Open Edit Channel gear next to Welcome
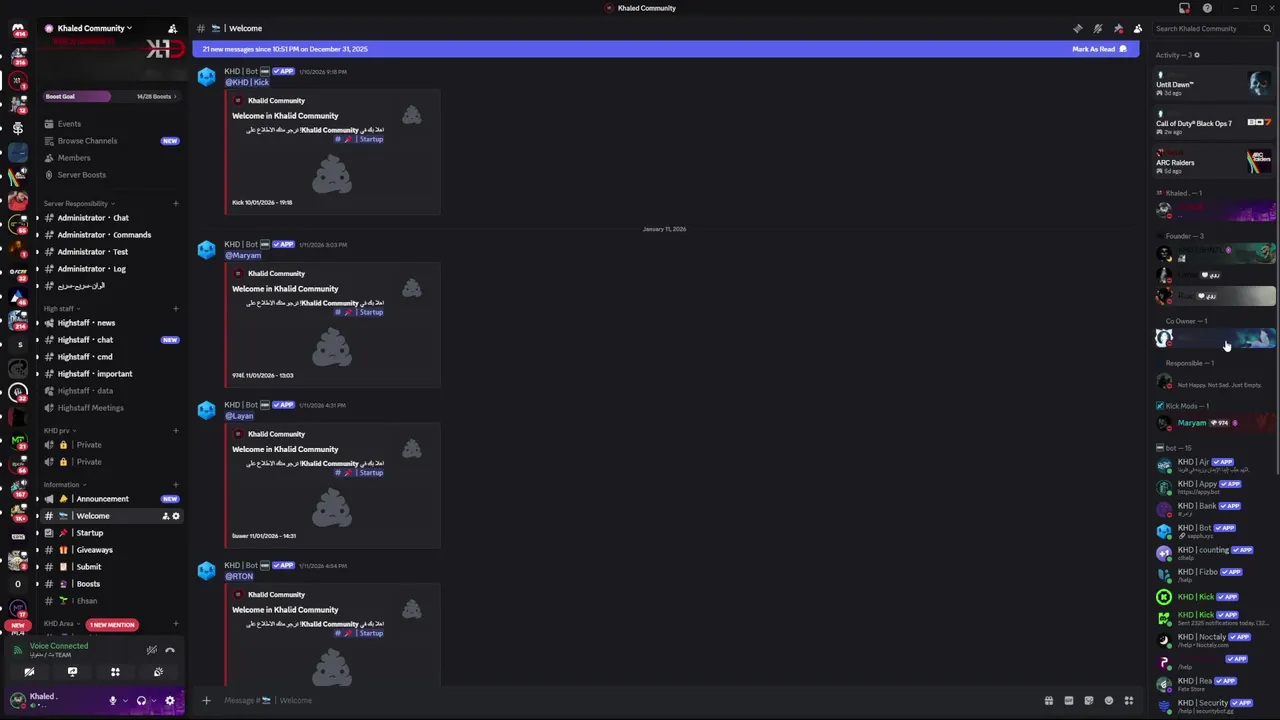 [176, 516]
